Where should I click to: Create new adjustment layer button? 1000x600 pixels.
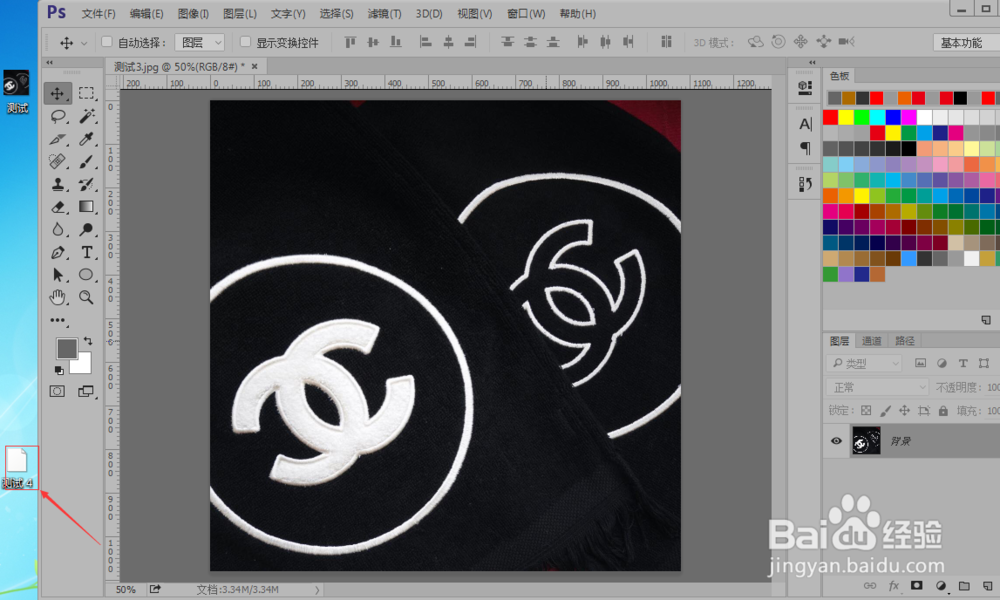[x=941, y=585]
